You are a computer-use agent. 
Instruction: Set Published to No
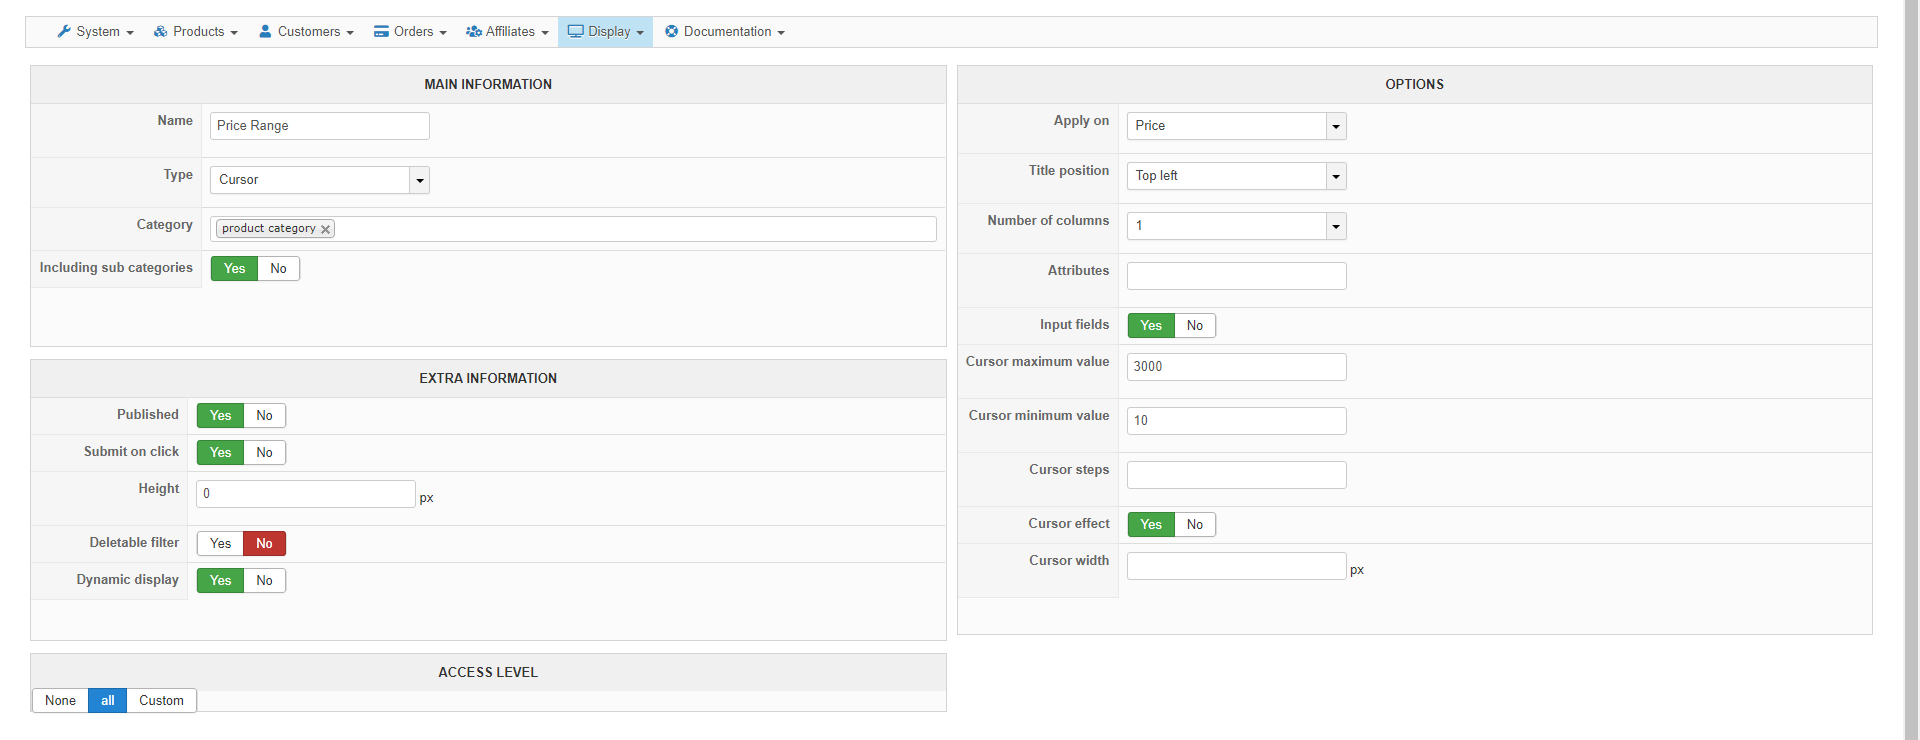click(264, 416)
